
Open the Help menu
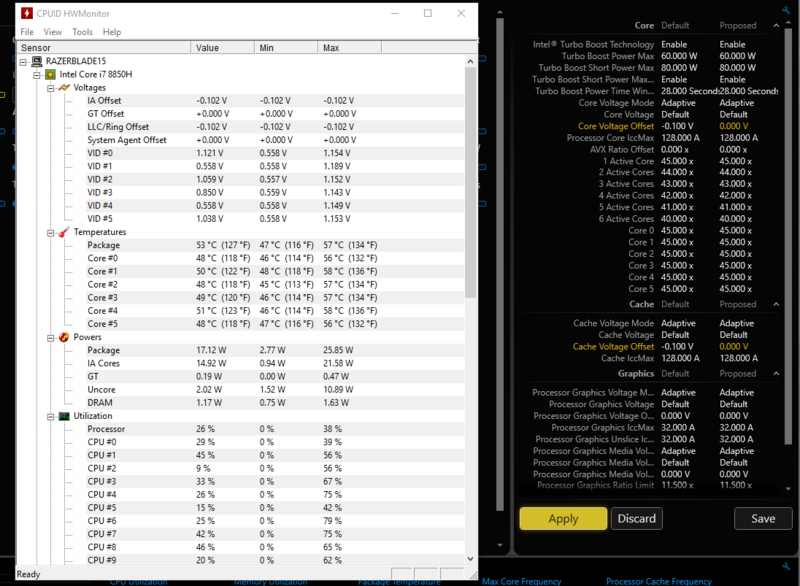(112, 32)
